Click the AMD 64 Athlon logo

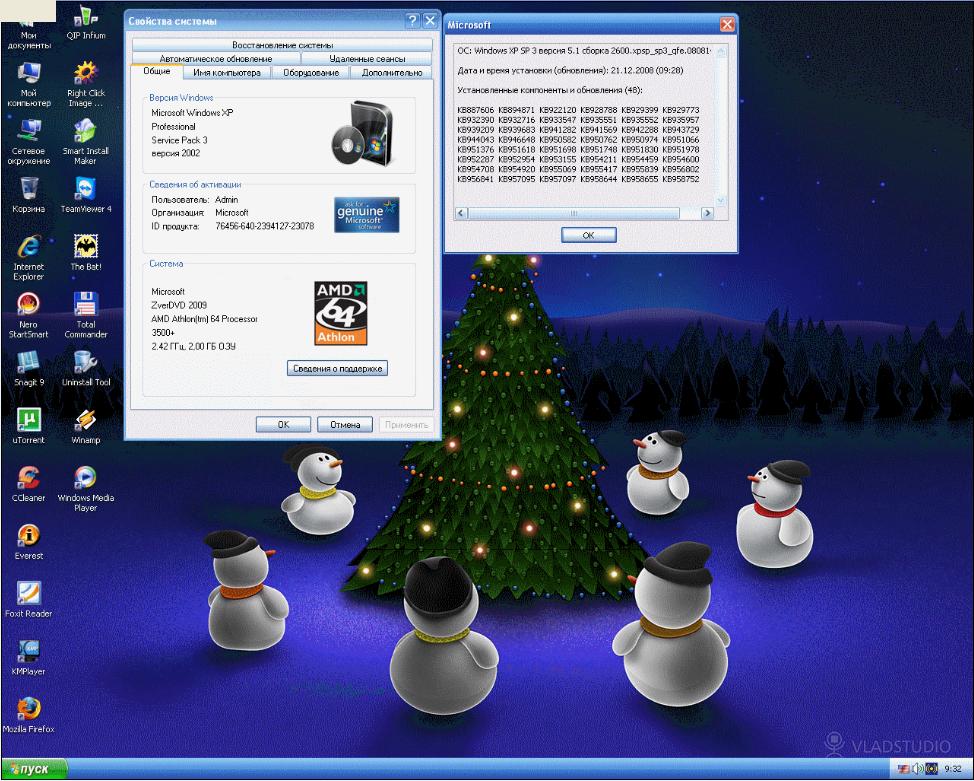(x=340, y=313)
